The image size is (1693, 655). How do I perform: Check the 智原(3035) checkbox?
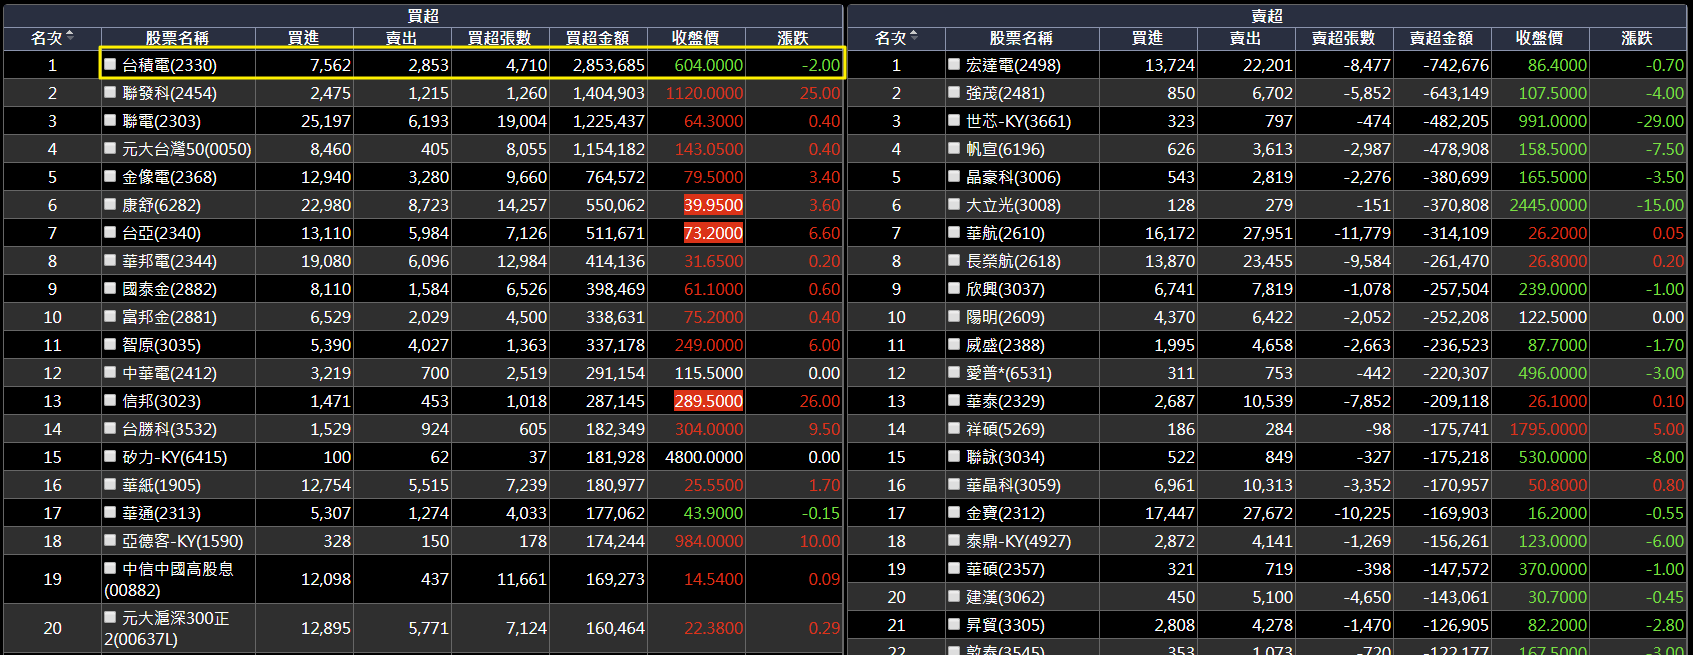(x=110, y=344)
